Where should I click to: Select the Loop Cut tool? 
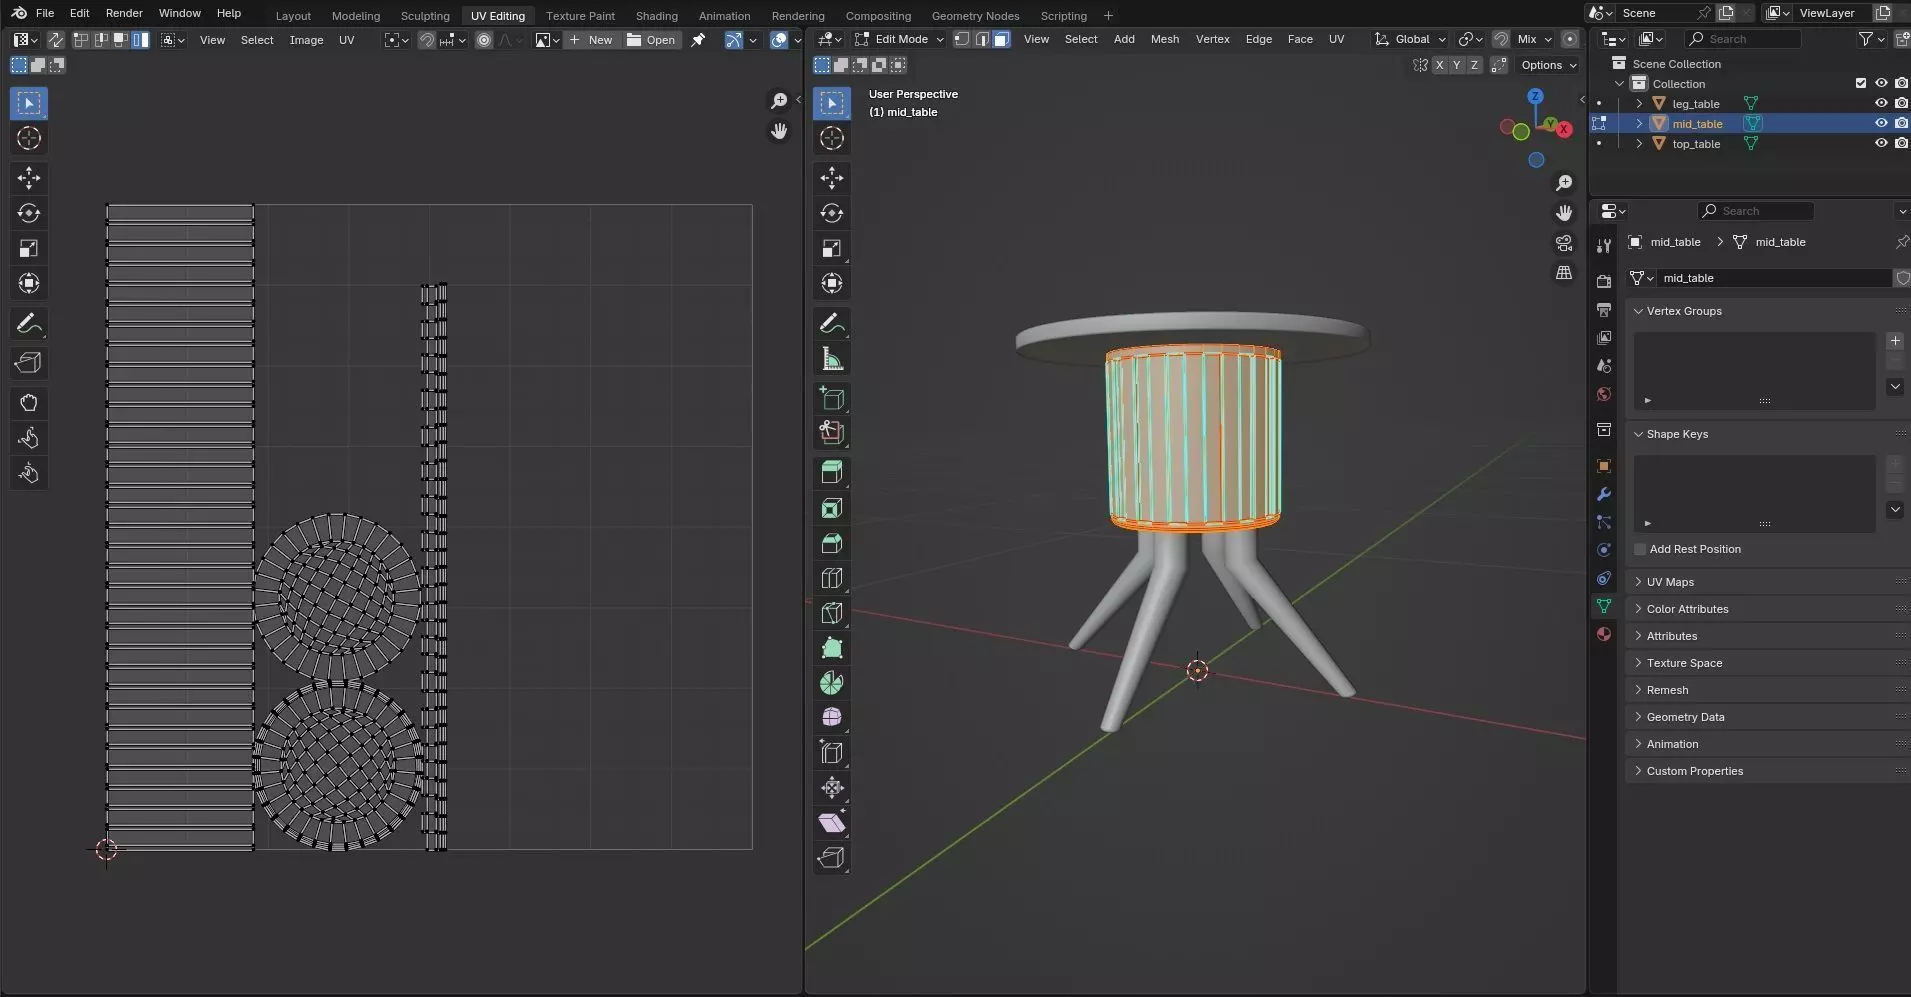[x=832, y=578]
